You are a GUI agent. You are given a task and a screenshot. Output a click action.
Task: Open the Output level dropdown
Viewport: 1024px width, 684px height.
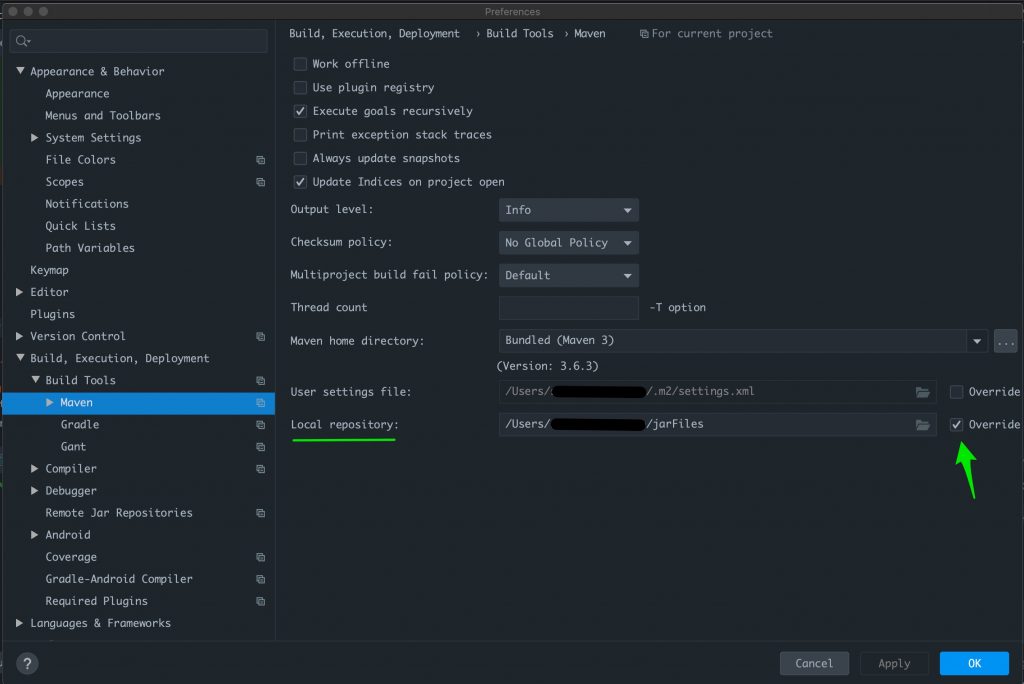[568, 210]
